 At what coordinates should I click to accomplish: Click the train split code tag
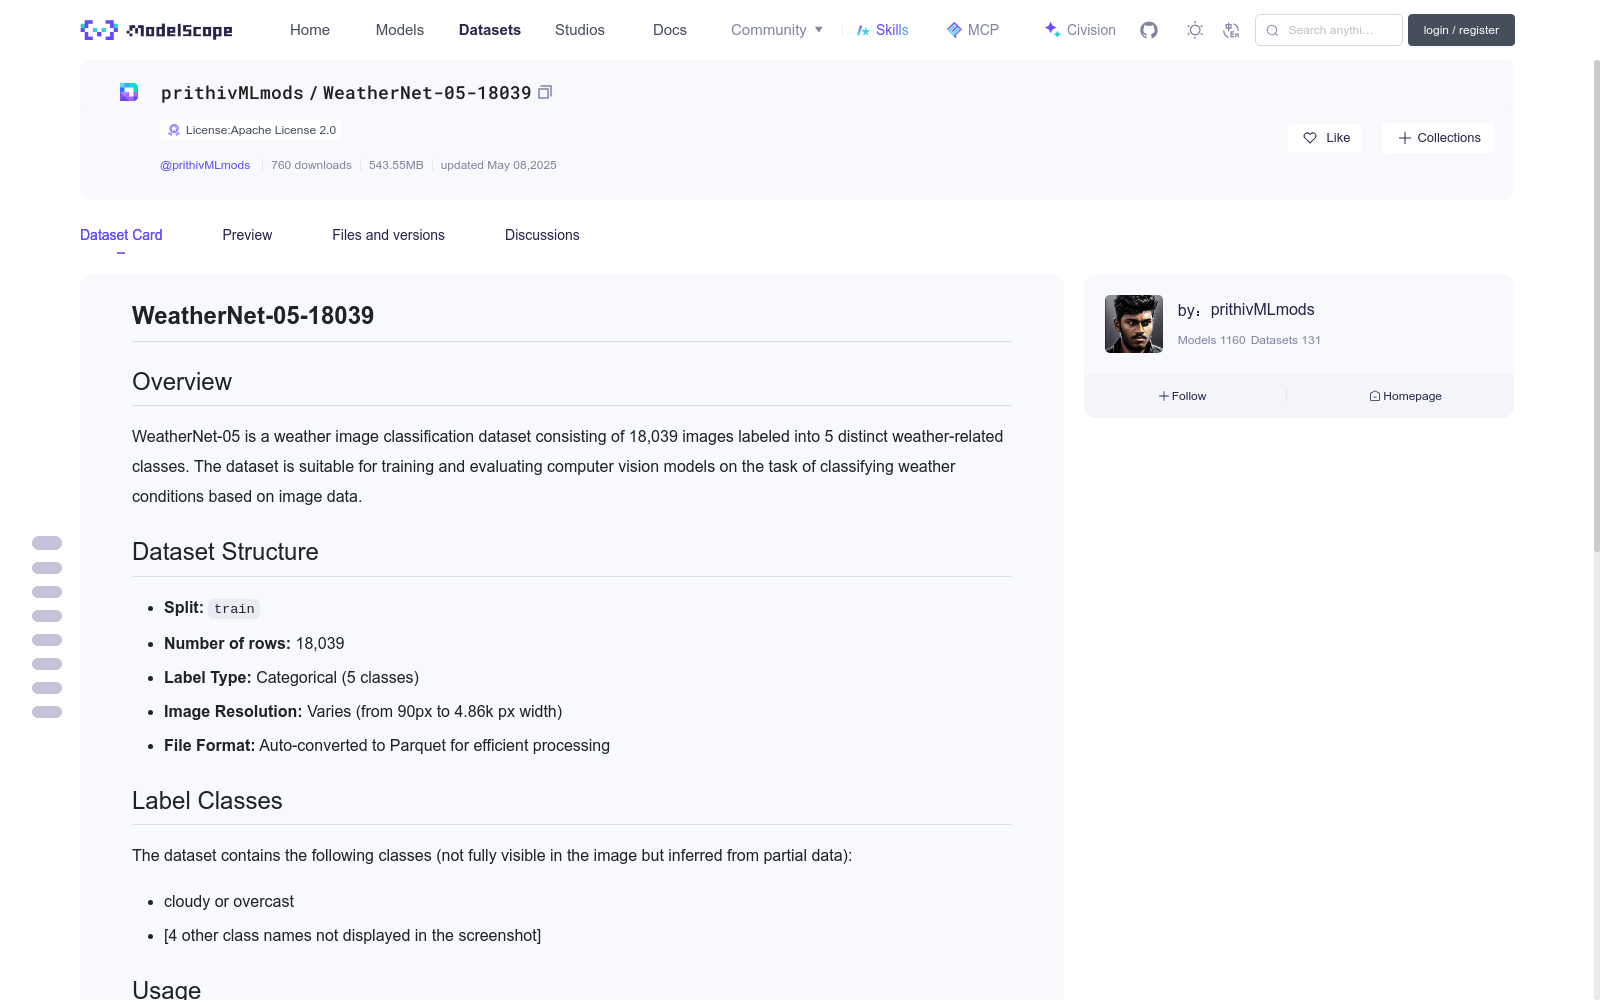(x=234, y=609)
